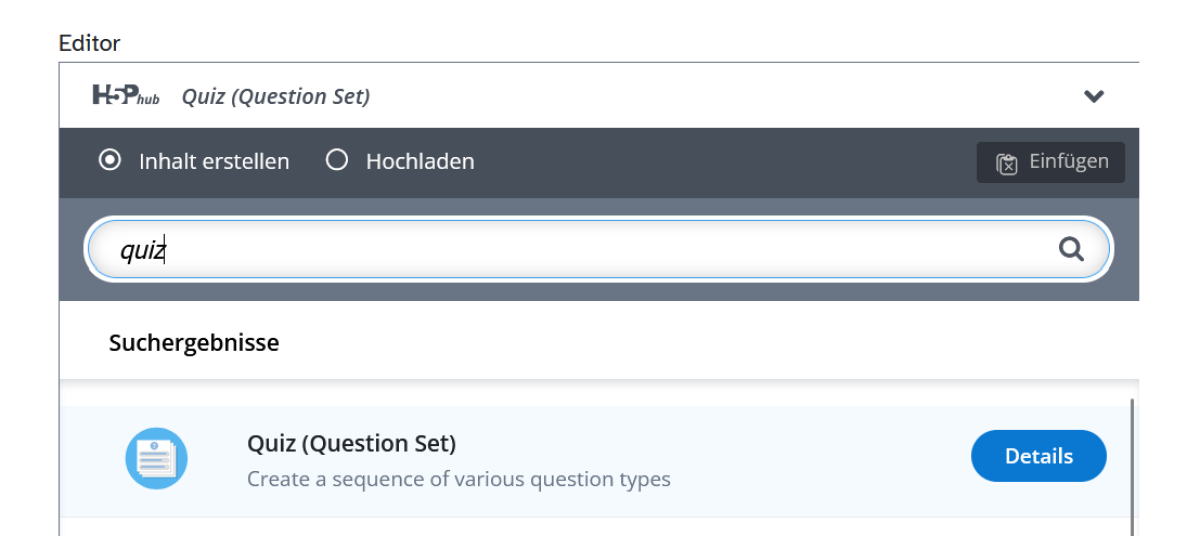Screen dimensions: 1200x536
Task: Click the search magnifier icon
Action: point(1071,249)
